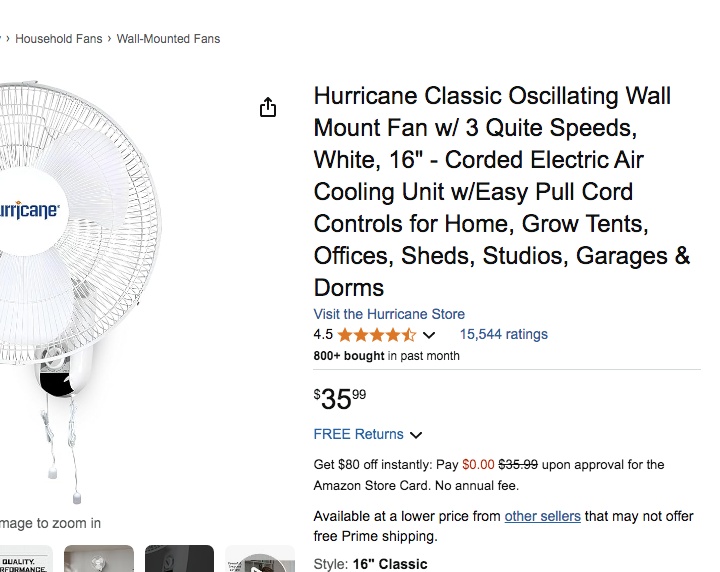Screen dimensions: 720x572
Task: Expand the rating breakdown chevron after the stars
Action: click(x=429, y=335)
